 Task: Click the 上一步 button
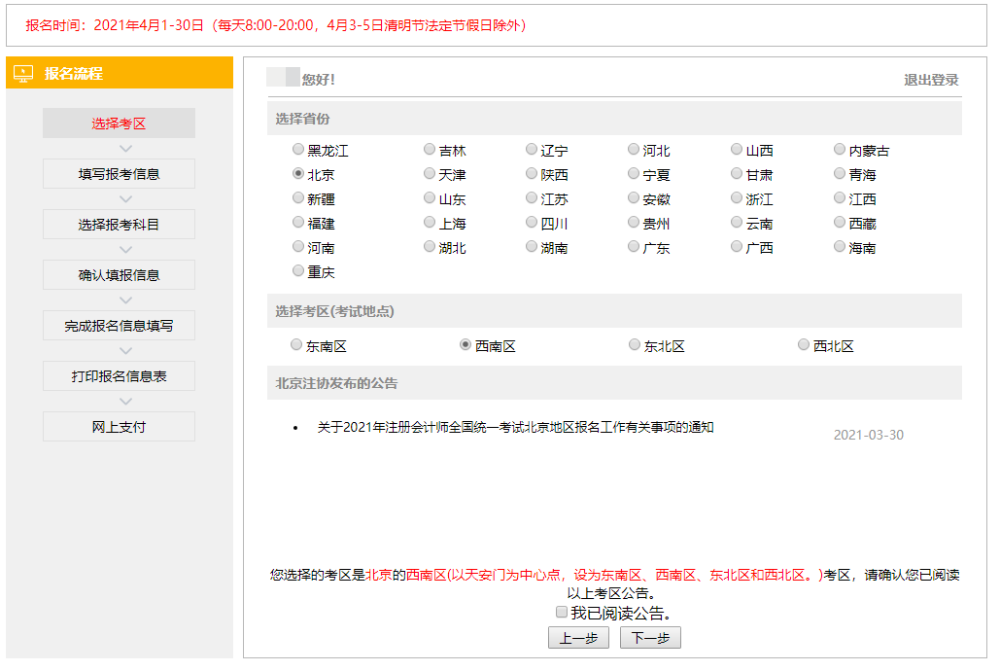tap(578, 638)
